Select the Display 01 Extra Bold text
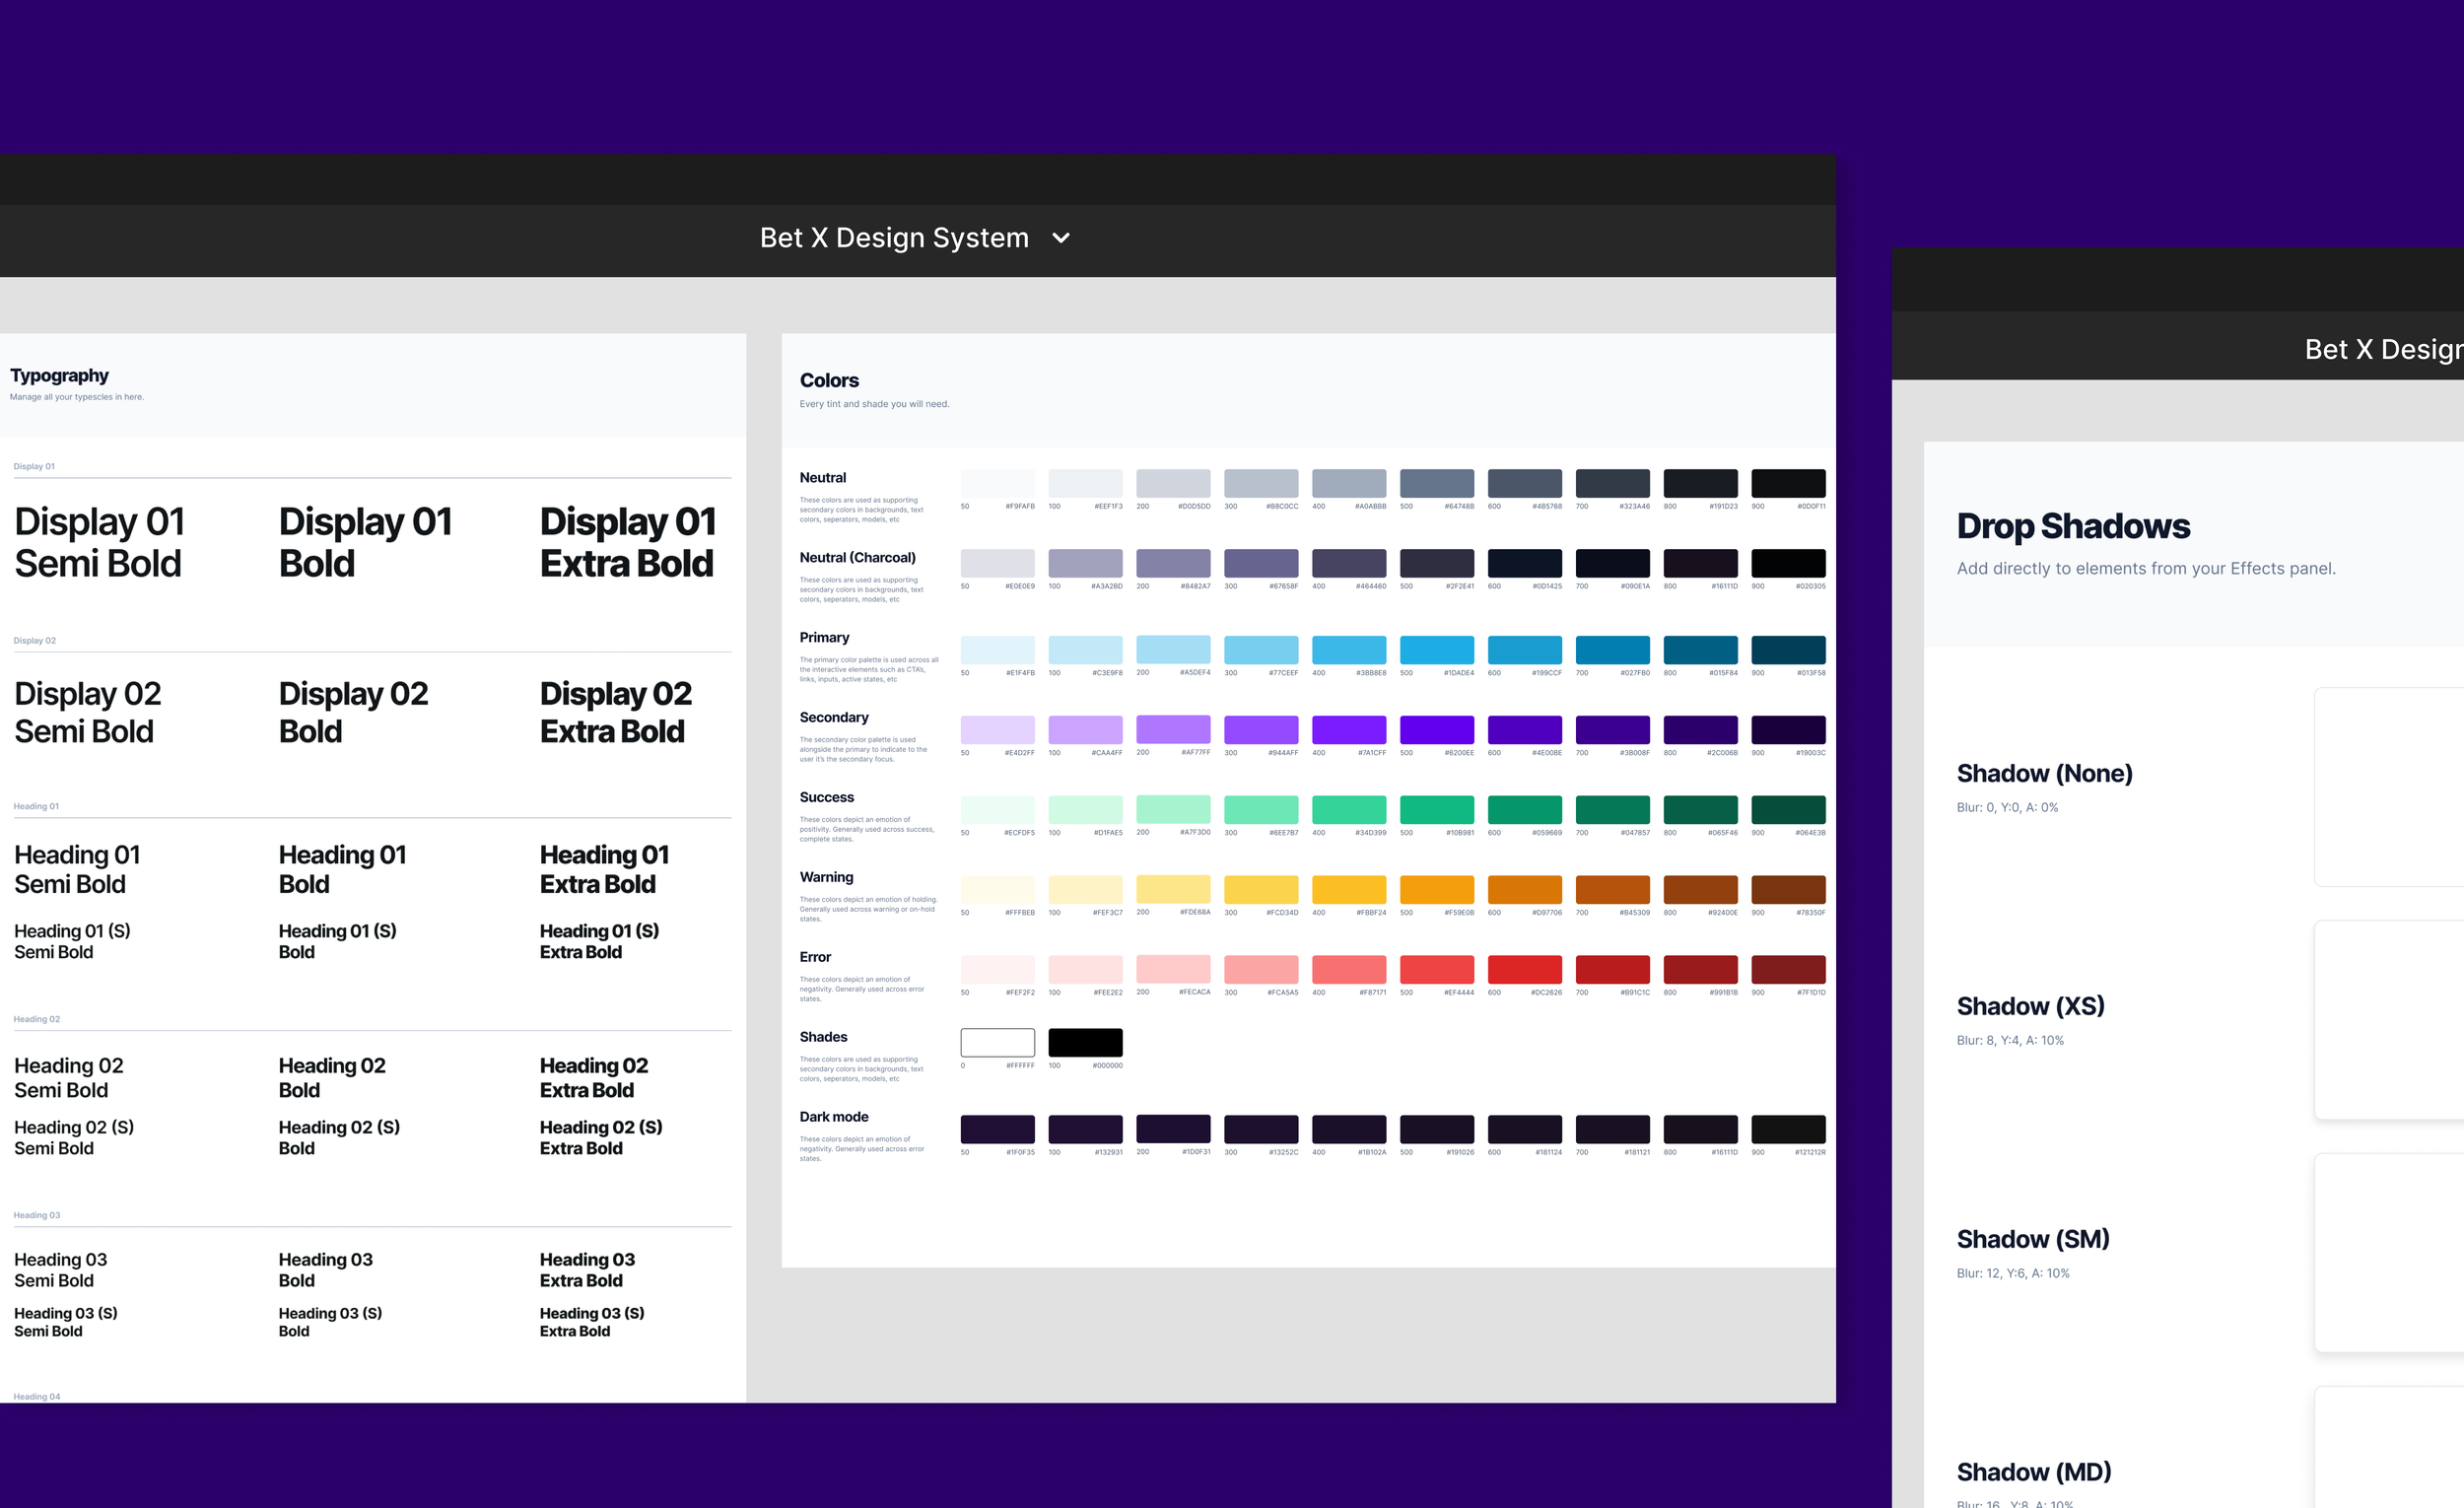Image resolution: width=2464 pixels, height=1508 pixels. coord(627,543)
